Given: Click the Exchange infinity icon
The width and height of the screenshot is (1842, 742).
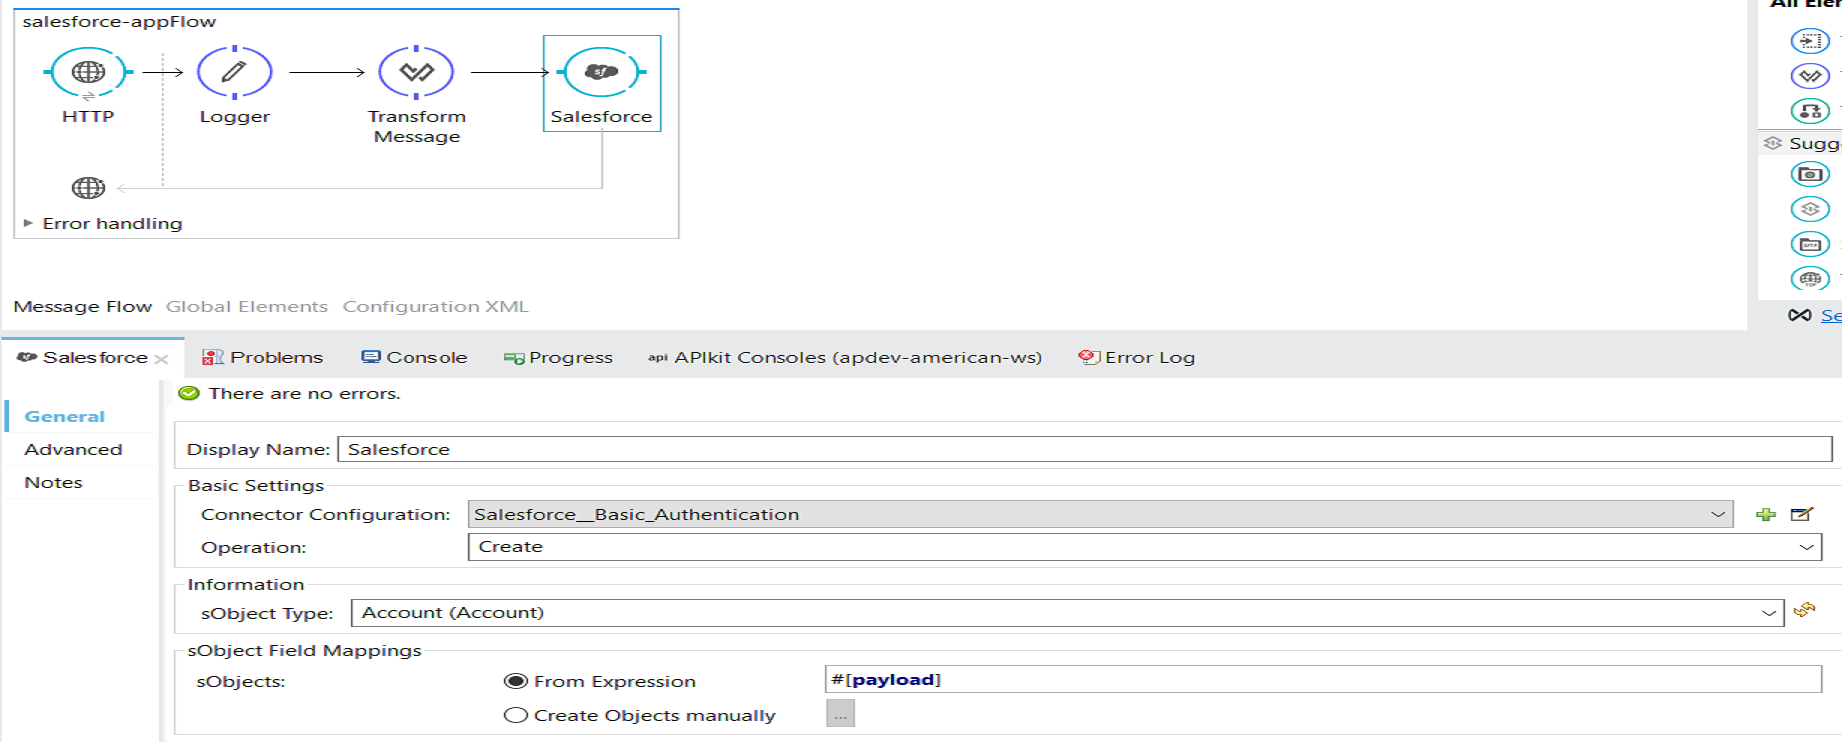Looking at the screenshot, I should [1800, 315].
